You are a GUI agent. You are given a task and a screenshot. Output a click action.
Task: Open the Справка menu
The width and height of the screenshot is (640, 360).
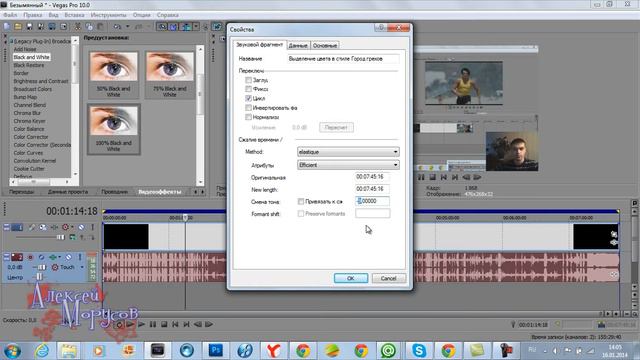pos(168,15)
